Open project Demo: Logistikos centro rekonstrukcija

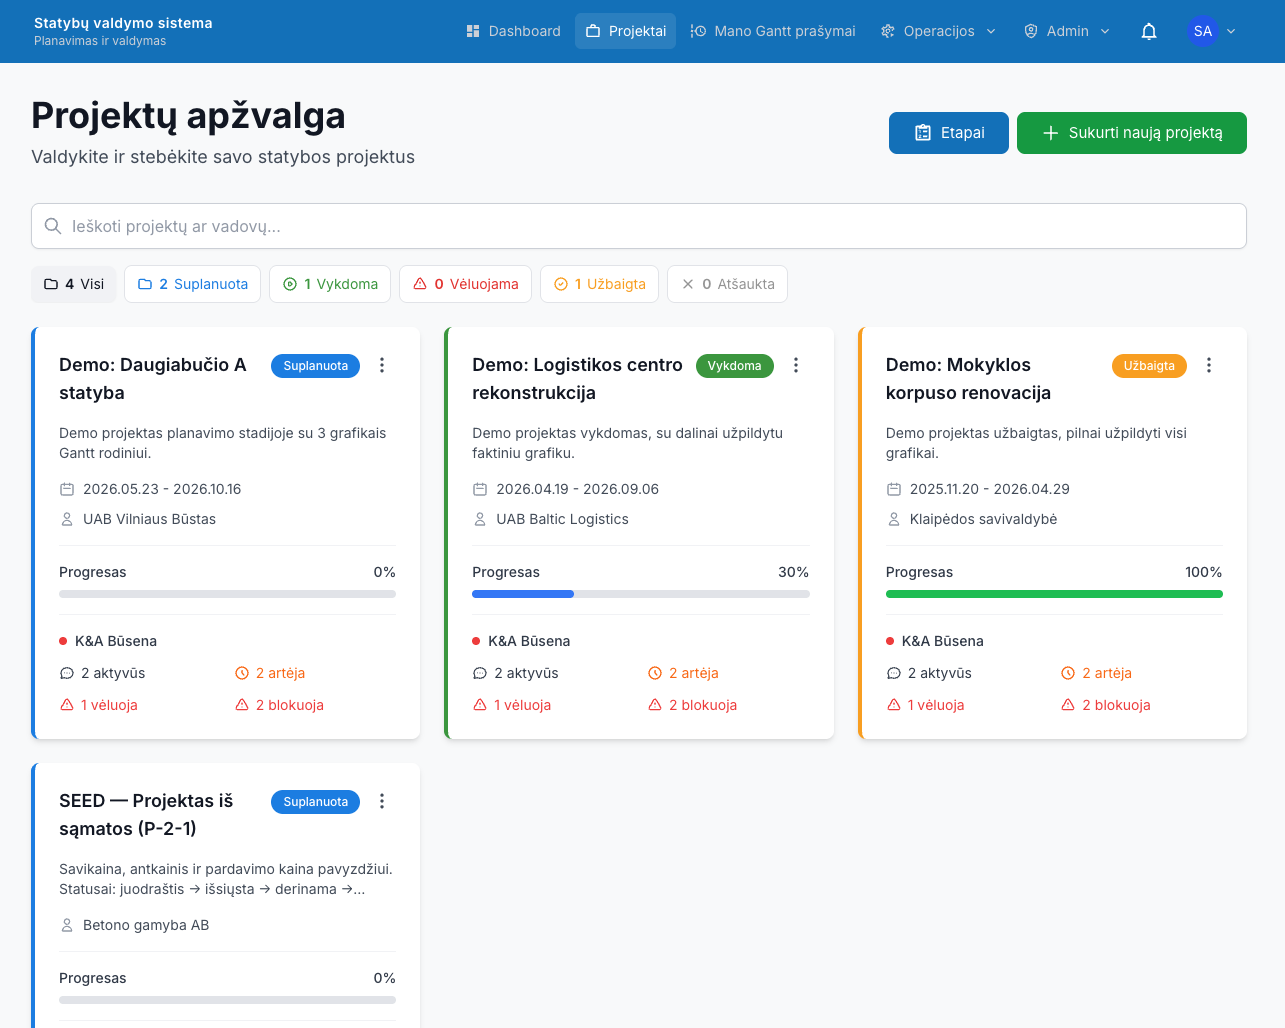[577, 379]
